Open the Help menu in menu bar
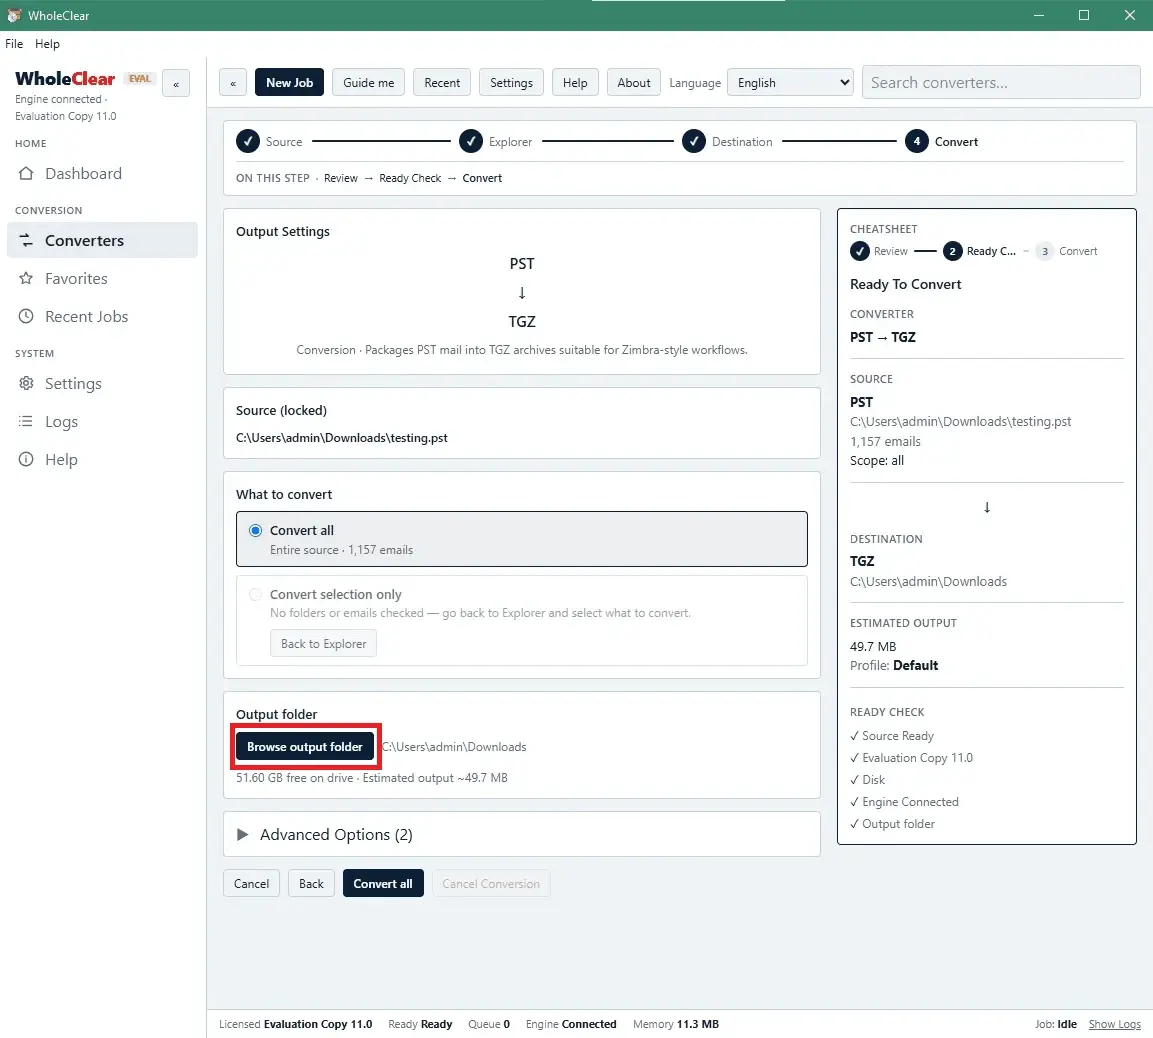Image resolution: width=1153 pixels, height=1038 pixels. (47, 44)
